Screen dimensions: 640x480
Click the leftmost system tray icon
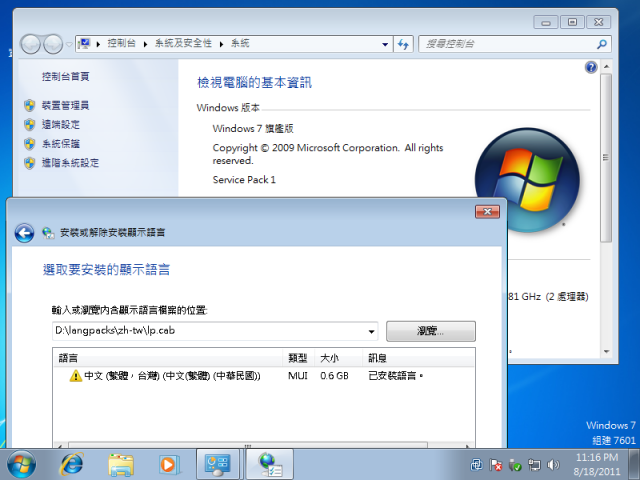476,465
